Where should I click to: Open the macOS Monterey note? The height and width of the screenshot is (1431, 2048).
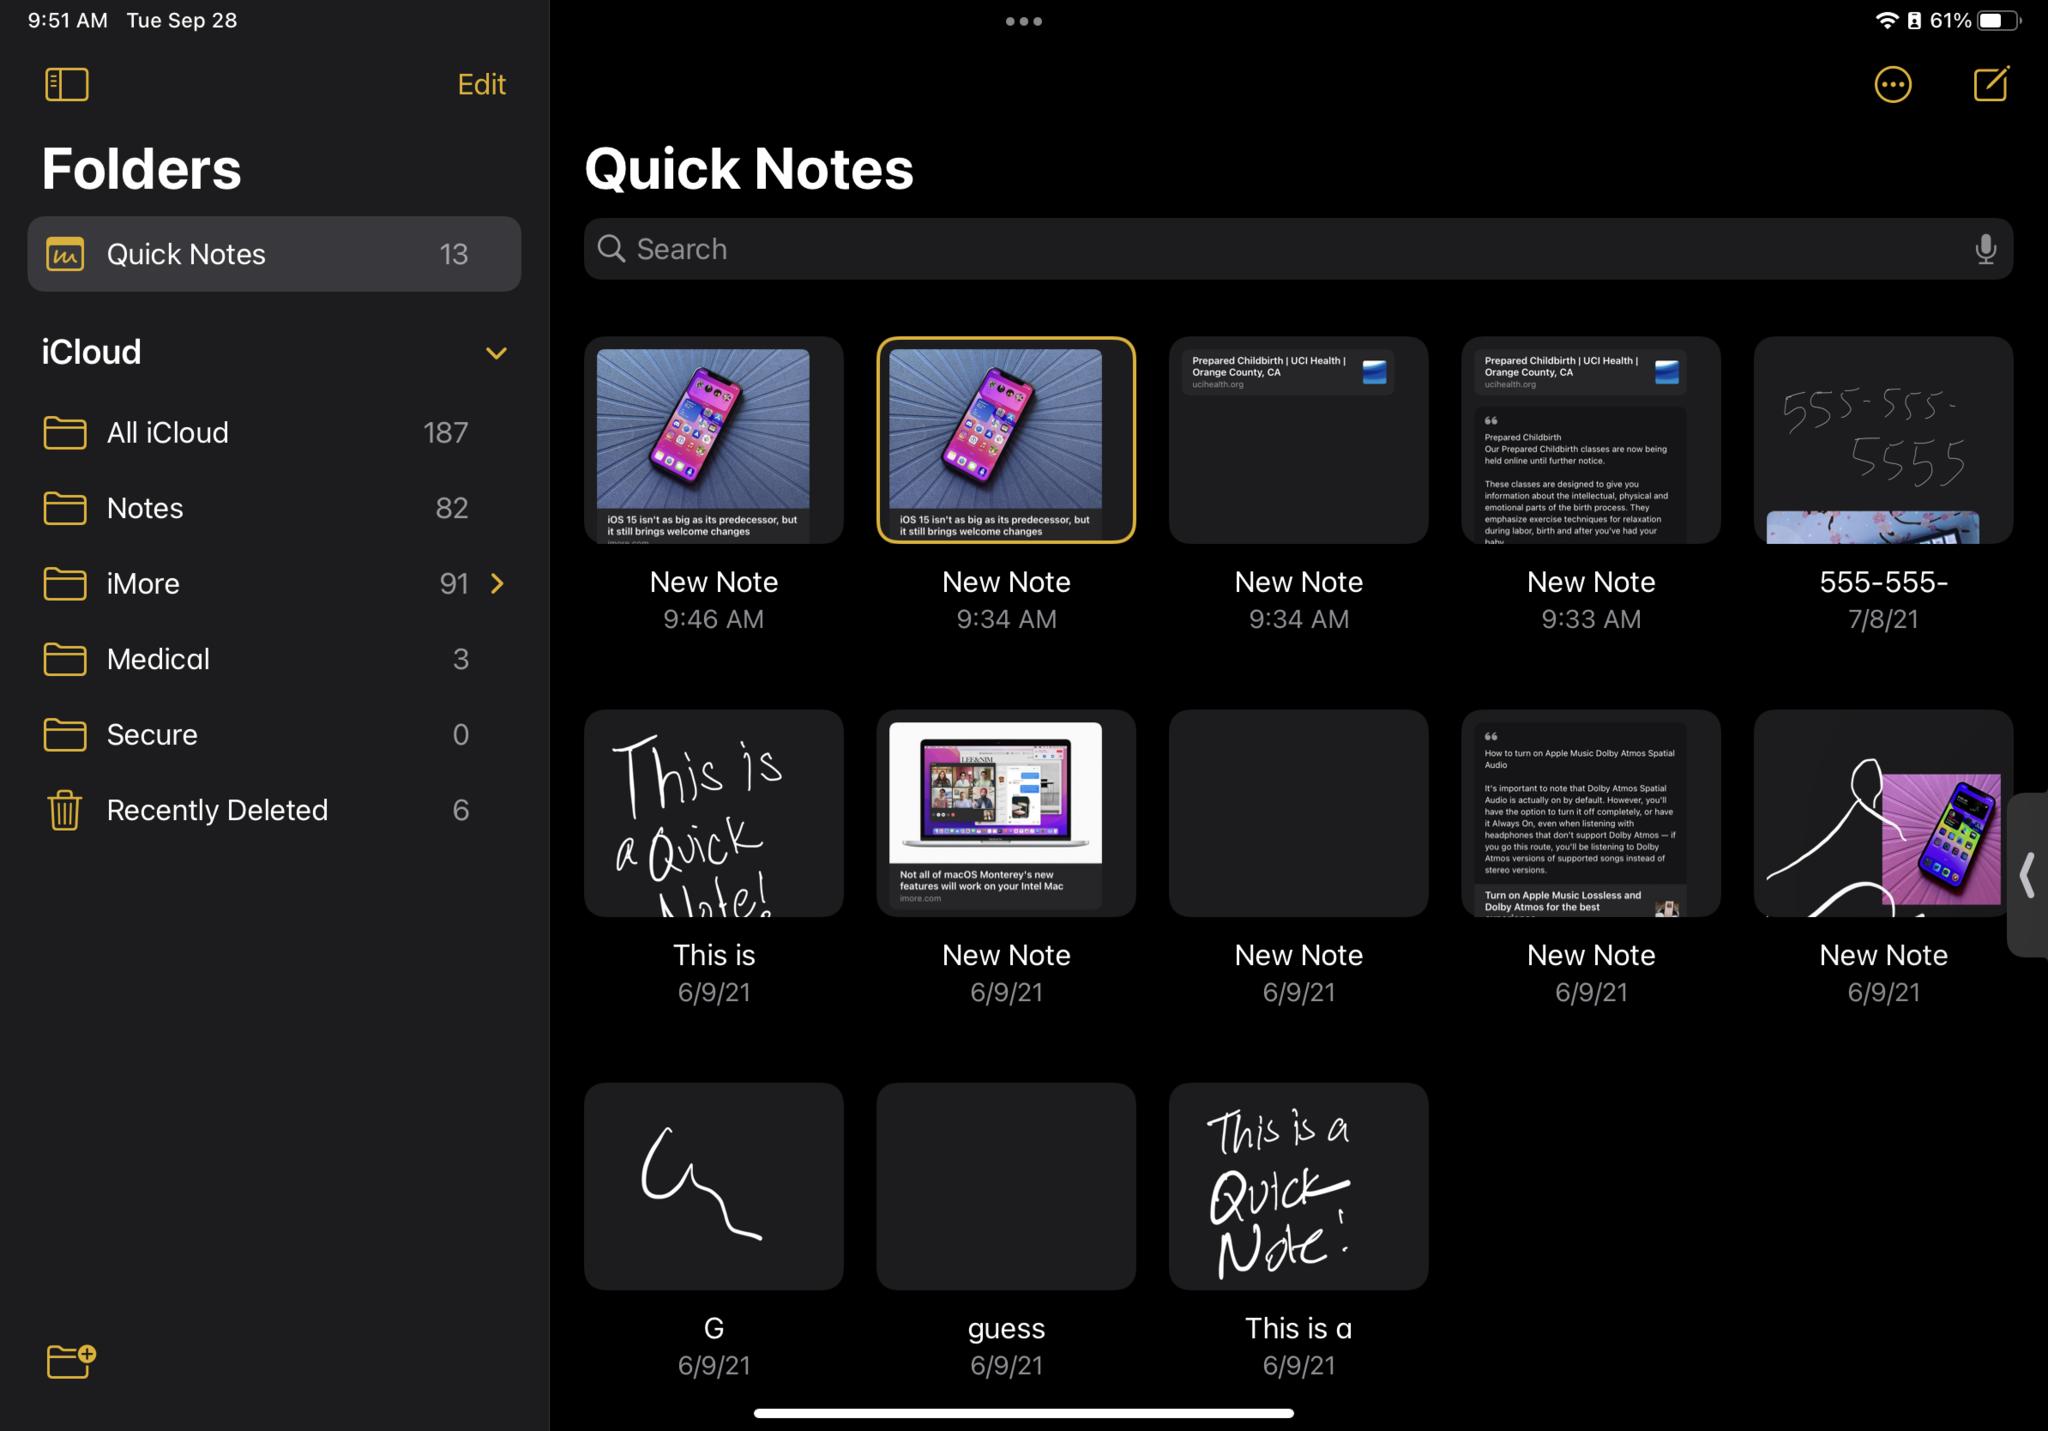[x=1006, y=813]
